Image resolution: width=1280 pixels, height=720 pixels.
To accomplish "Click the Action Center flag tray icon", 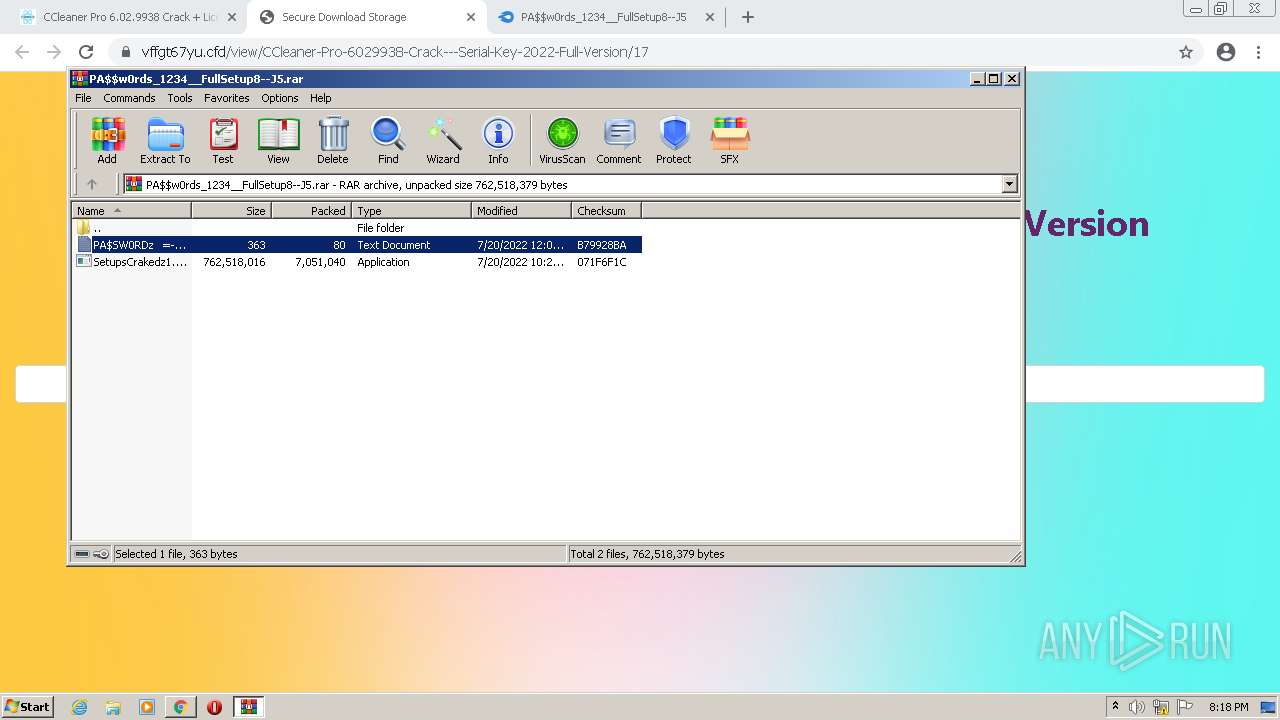I will point(1184,707).
